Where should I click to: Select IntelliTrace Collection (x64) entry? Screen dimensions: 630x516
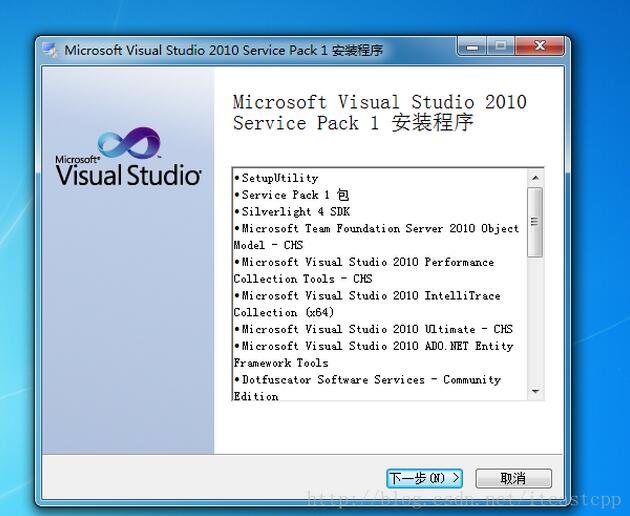(367, 304)
